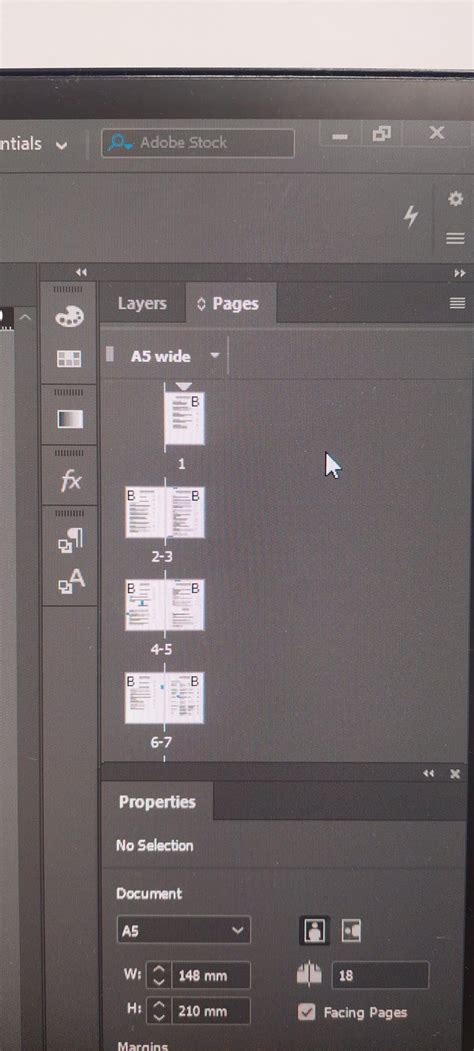474x1051 pixels.
Task: Open the gear settings icon
Action: 455,198
